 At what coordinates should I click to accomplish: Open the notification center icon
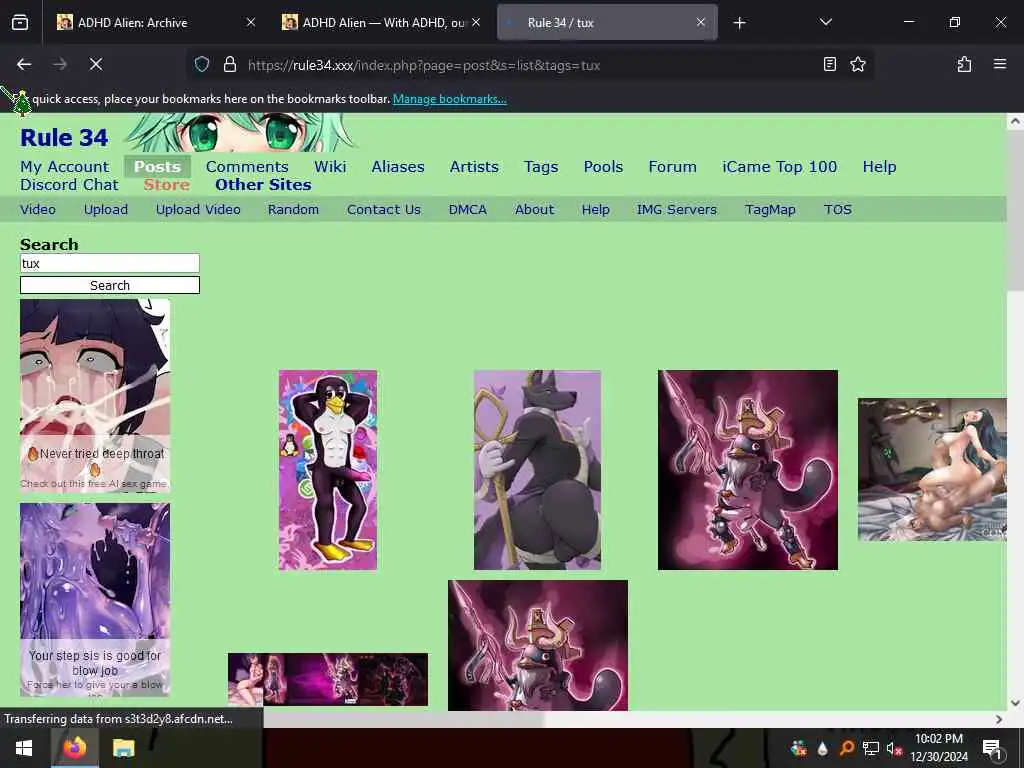(992, 748)
